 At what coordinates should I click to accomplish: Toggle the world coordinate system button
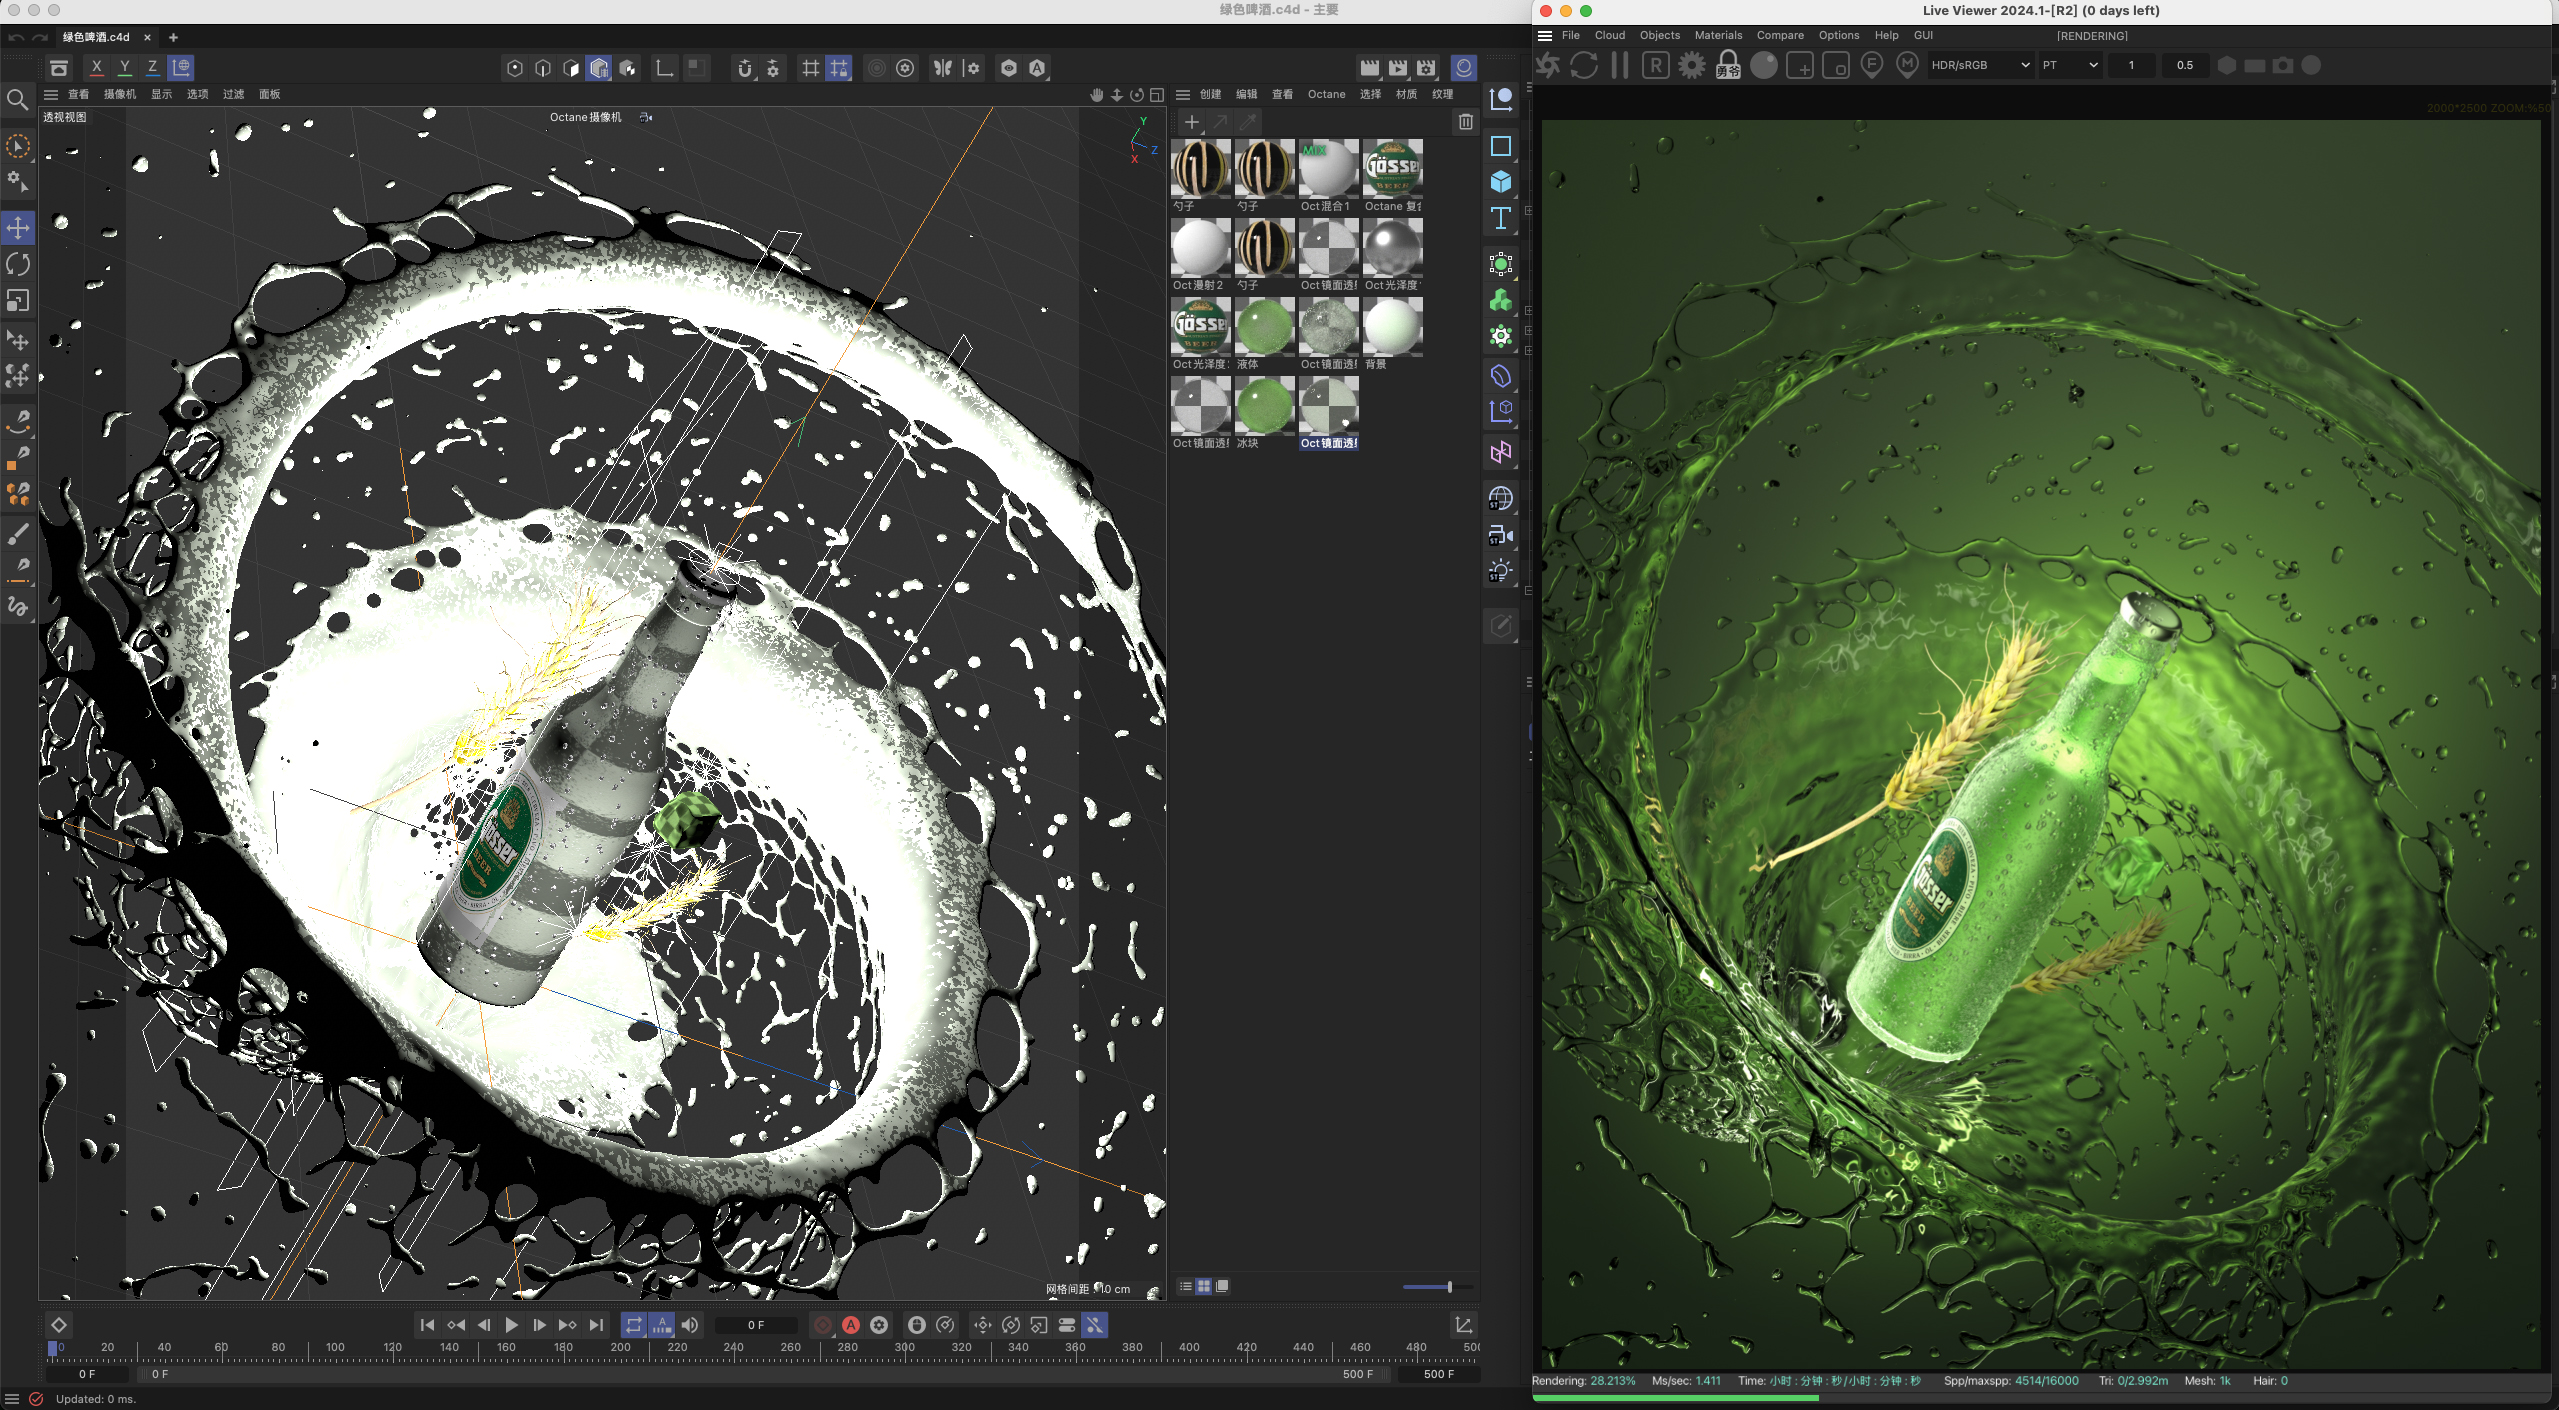(181, 68)
